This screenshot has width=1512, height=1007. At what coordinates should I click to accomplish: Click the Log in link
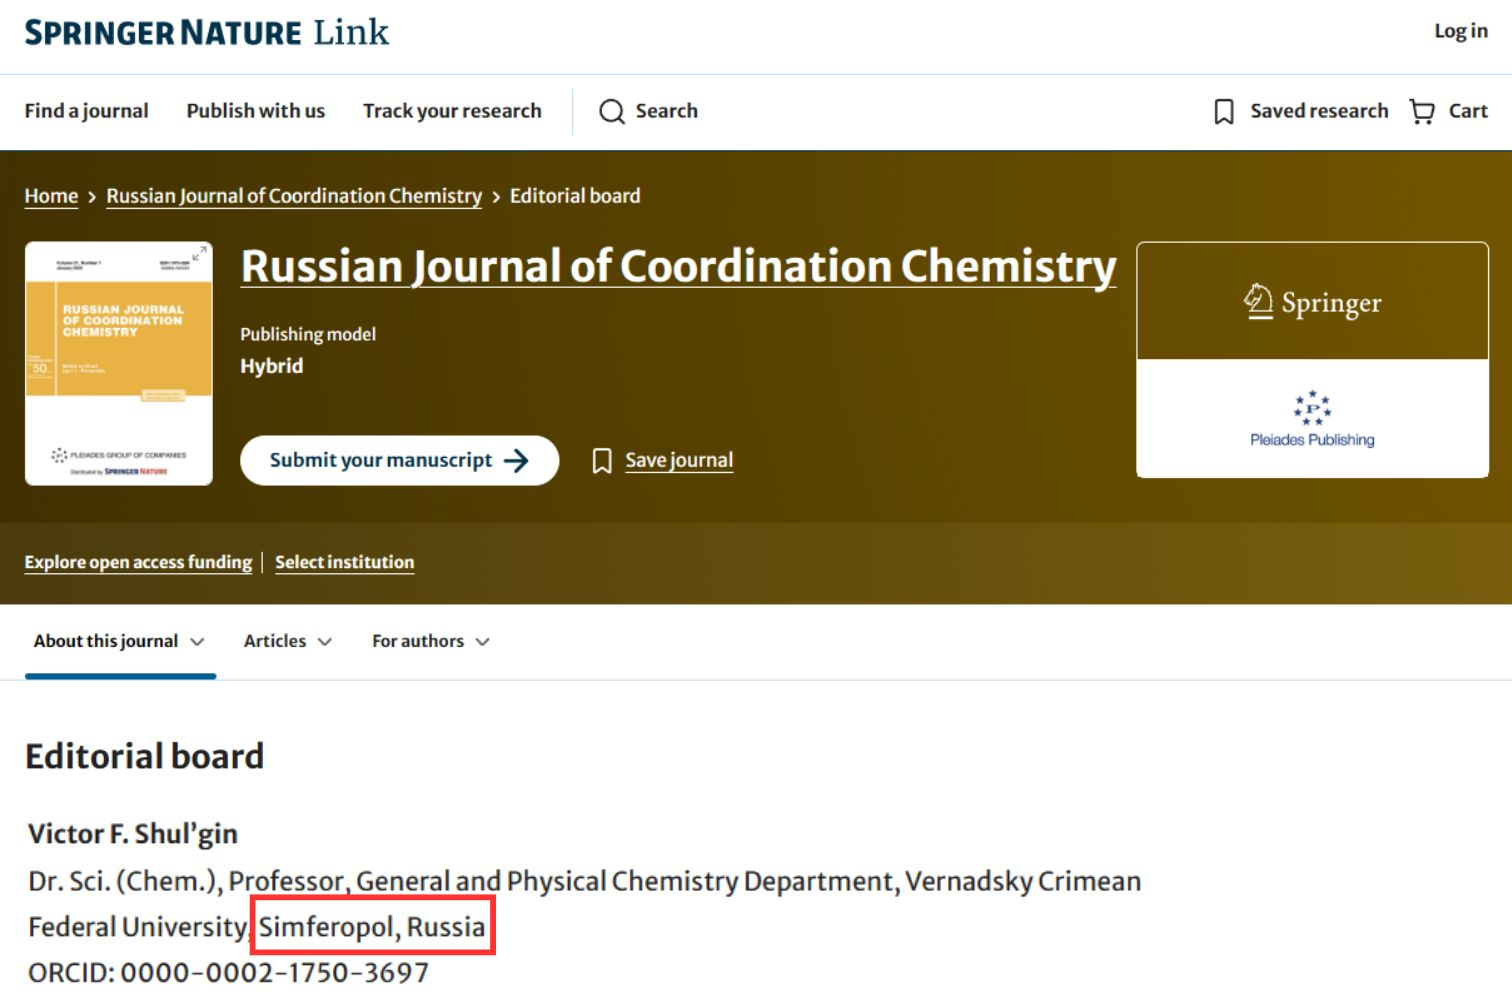[1460, 31]
